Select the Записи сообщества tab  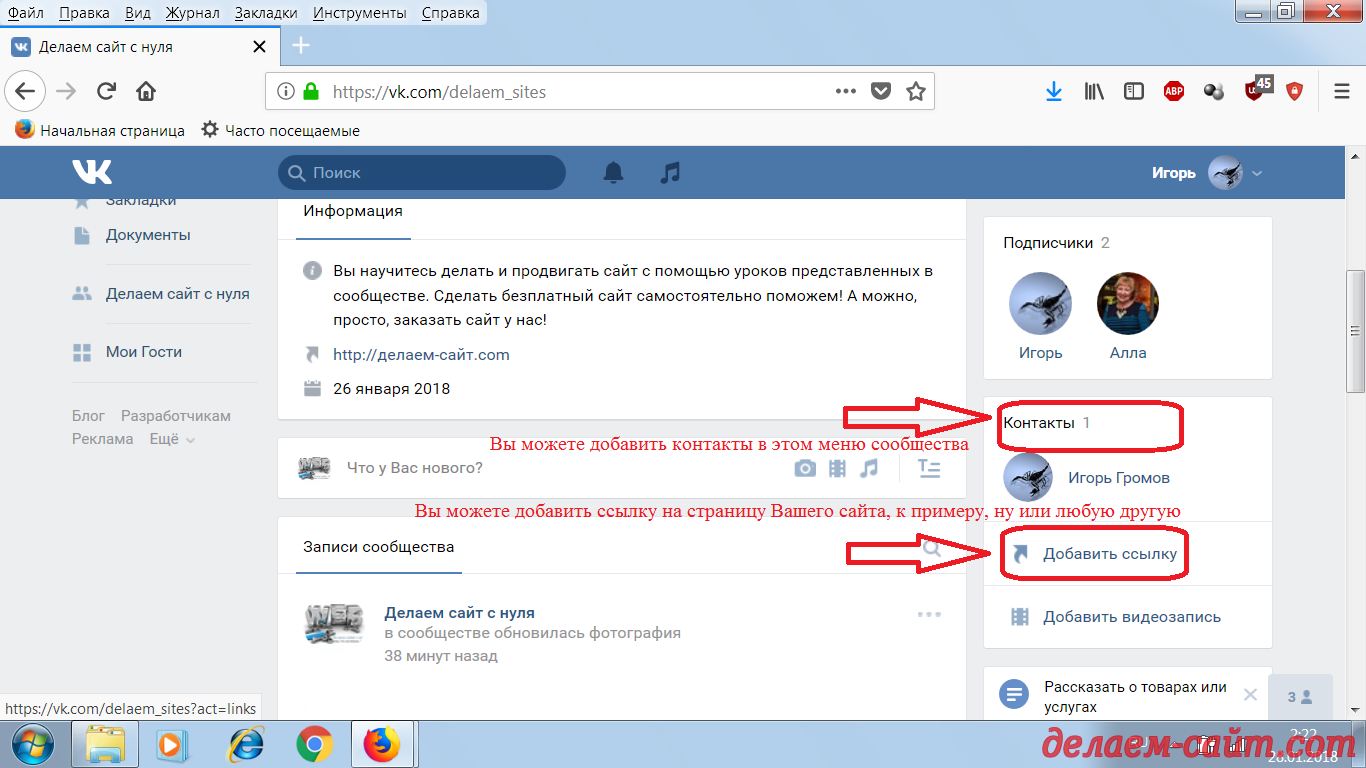[379, 547]
